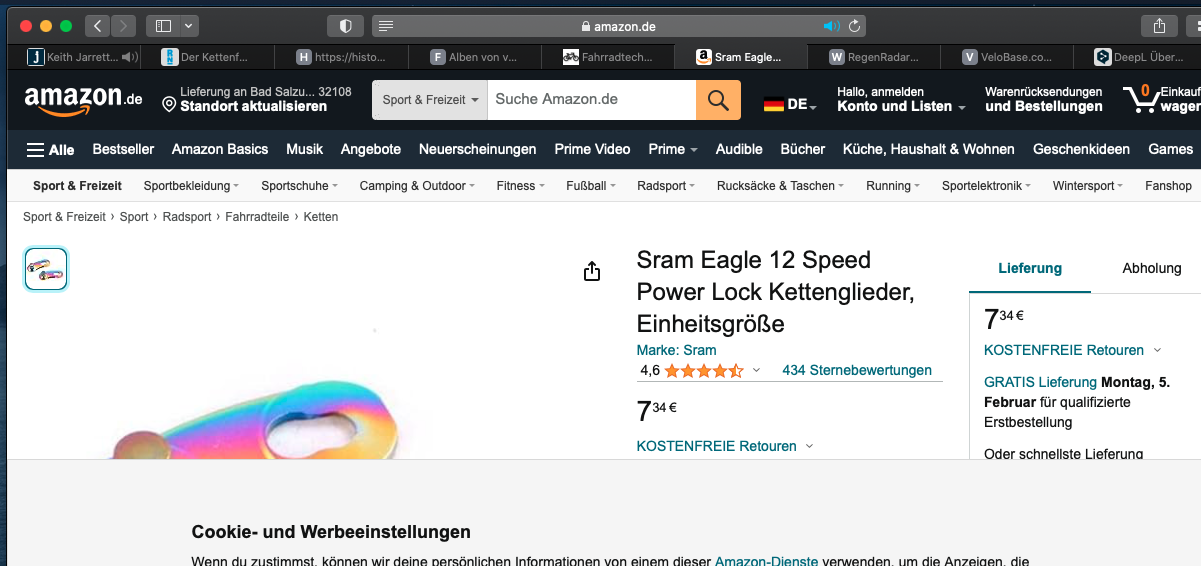The height and width of the screenshot is (566, 1201).
Task: Click the Marke: Sram brand link
Action: 676,350
